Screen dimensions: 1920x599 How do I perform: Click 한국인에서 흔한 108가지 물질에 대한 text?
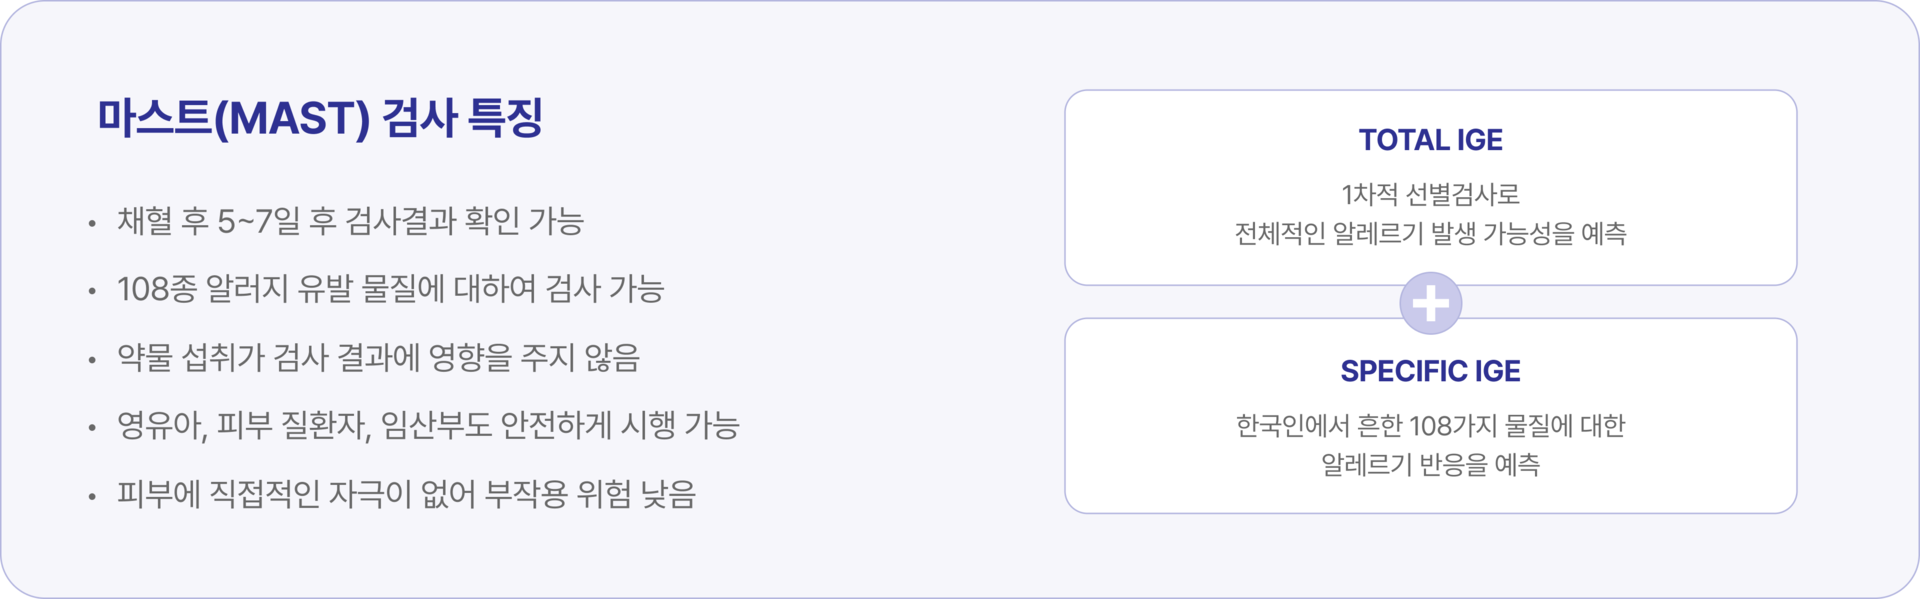tap(1430, 426)
